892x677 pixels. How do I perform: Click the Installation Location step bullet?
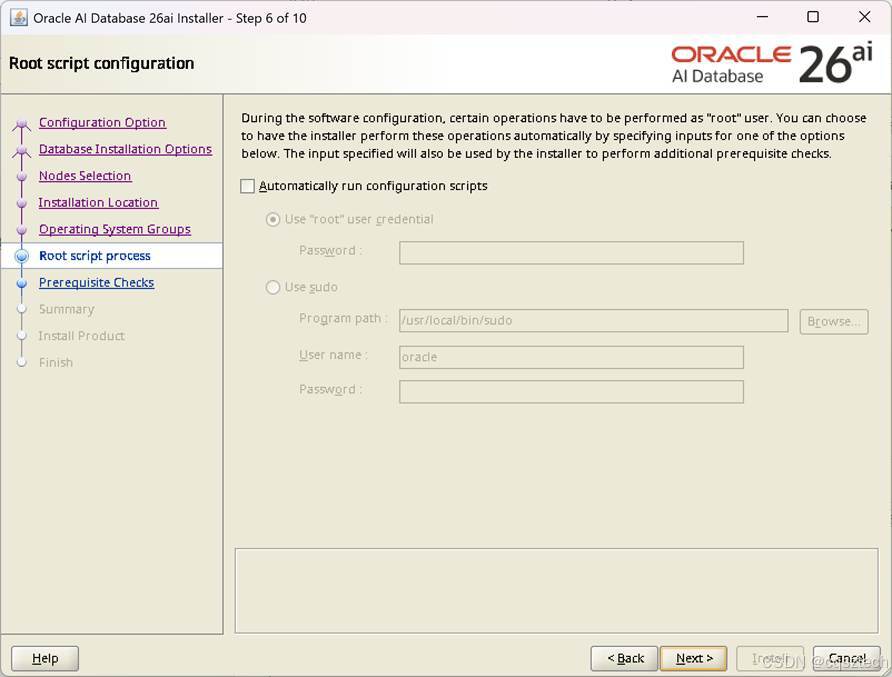click(x=22, y=203)
